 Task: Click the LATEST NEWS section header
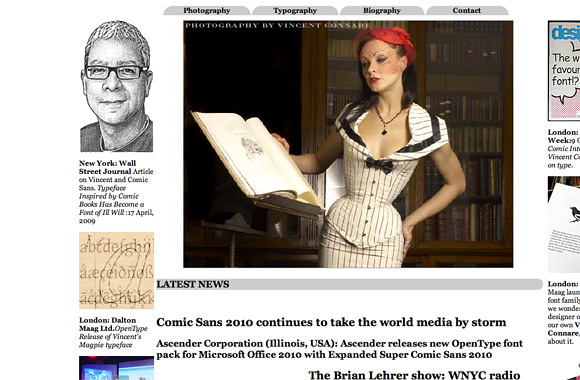pyautogui.click(x=349, y=284)
